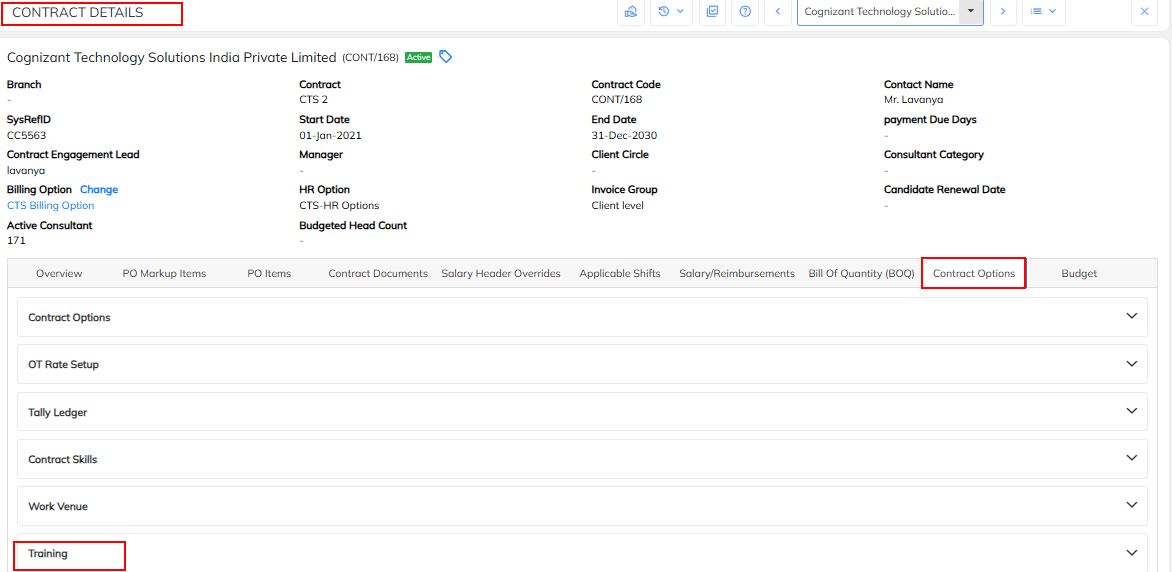
Task: Click the CONTRACT DETAILS page heading
Action: click(x=78, y=13)
